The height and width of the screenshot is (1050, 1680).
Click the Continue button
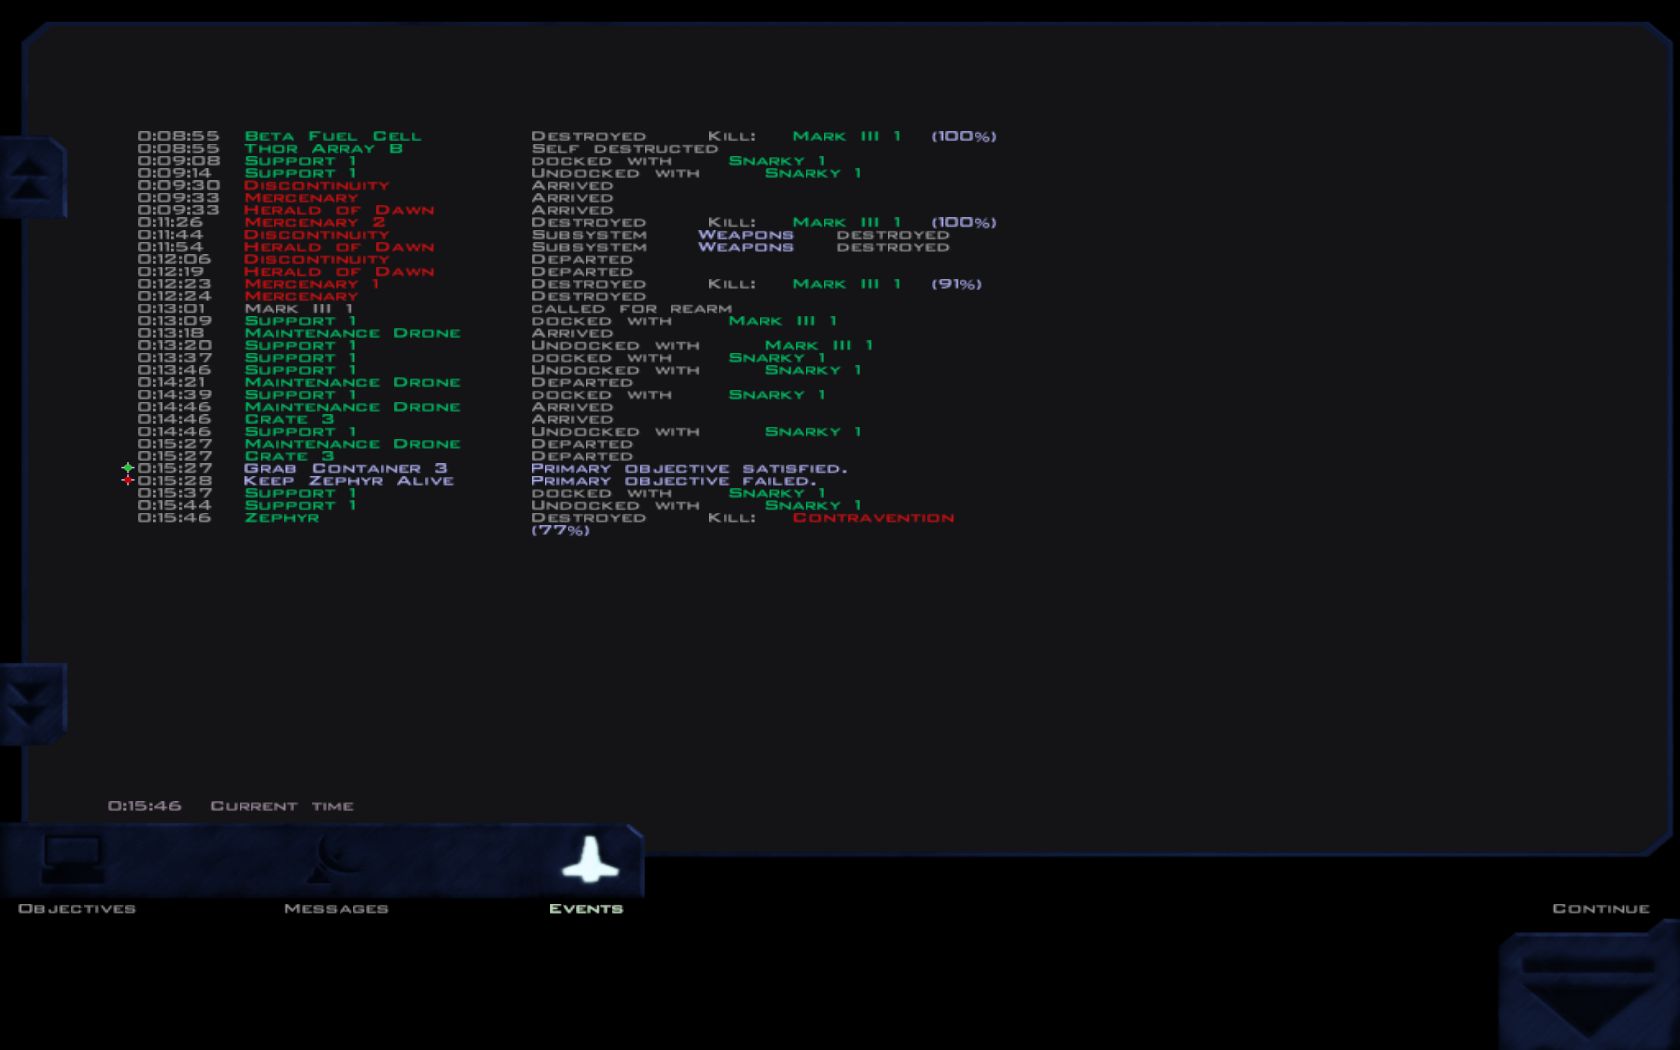[x=1601, y=908]
